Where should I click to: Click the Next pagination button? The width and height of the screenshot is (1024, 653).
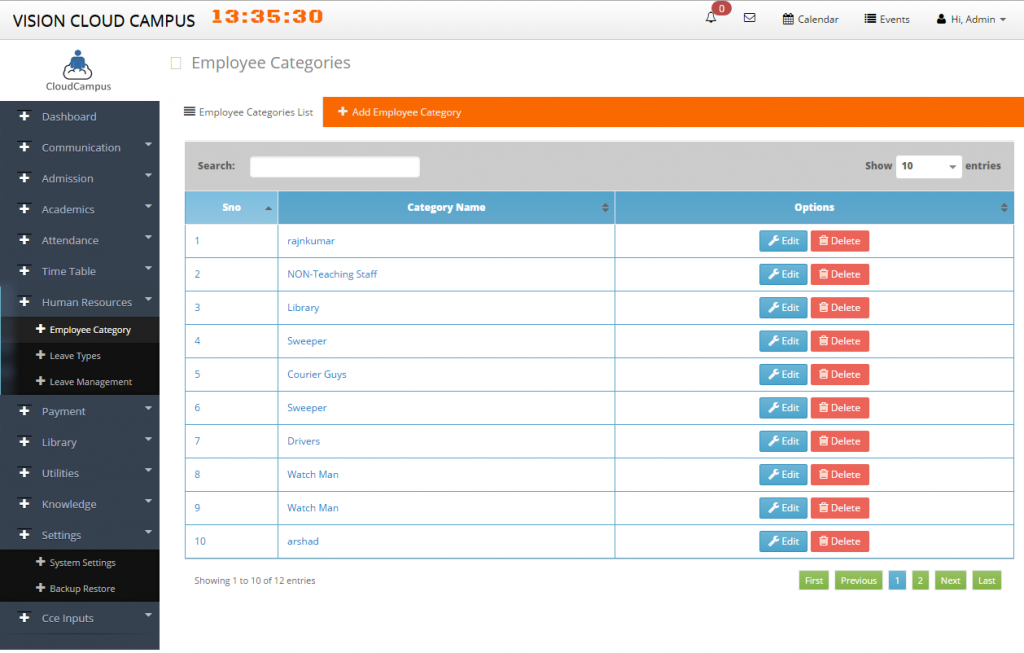tap(949, 580)
